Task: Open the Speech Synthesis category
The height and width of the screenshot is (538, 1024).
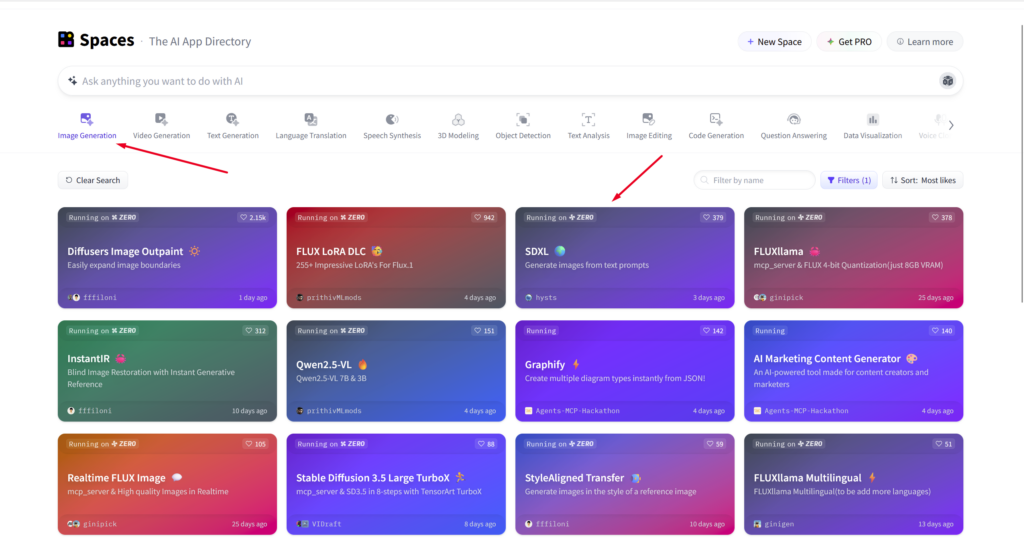Action: (392, 126)
